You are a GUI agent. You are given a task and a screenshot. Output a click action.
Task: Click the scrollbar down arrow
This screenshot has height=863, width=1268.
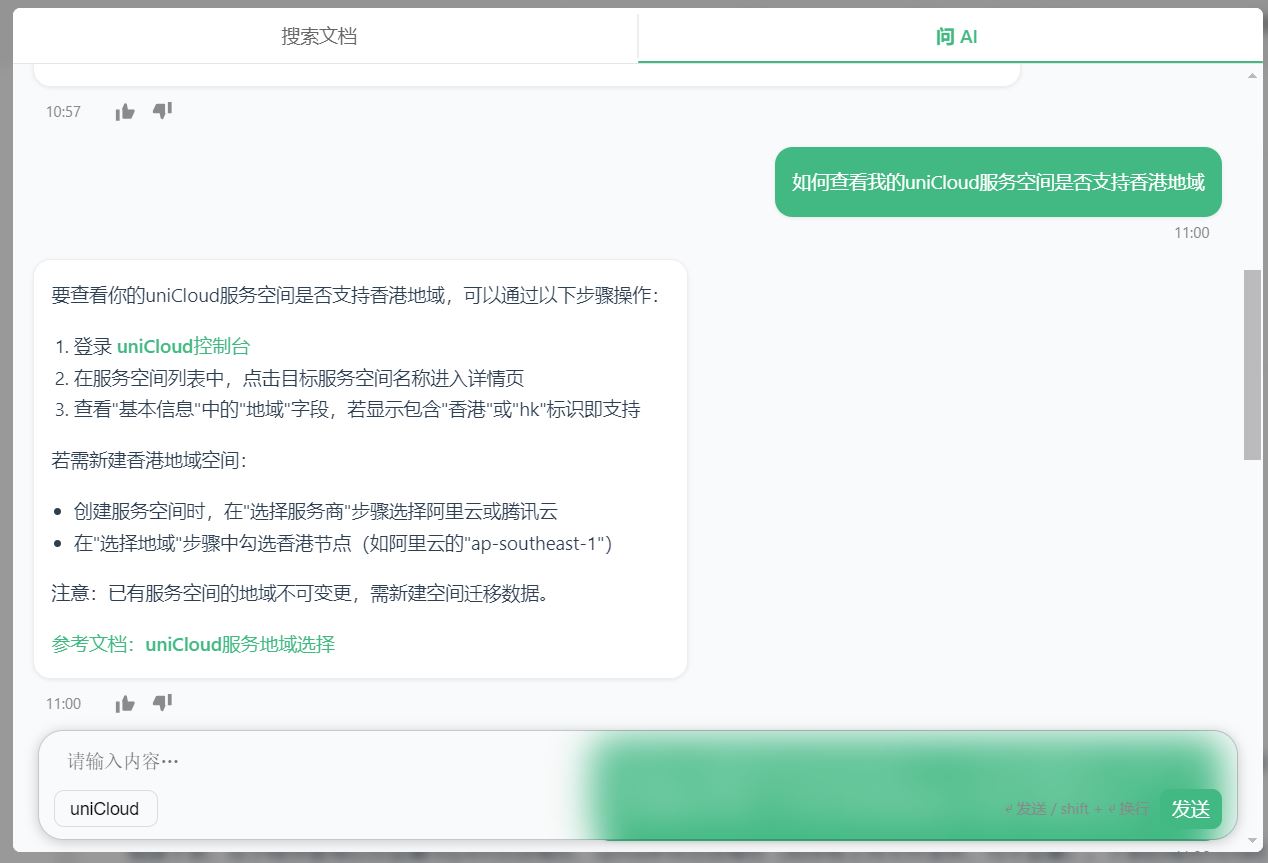tap(1252, 841)
